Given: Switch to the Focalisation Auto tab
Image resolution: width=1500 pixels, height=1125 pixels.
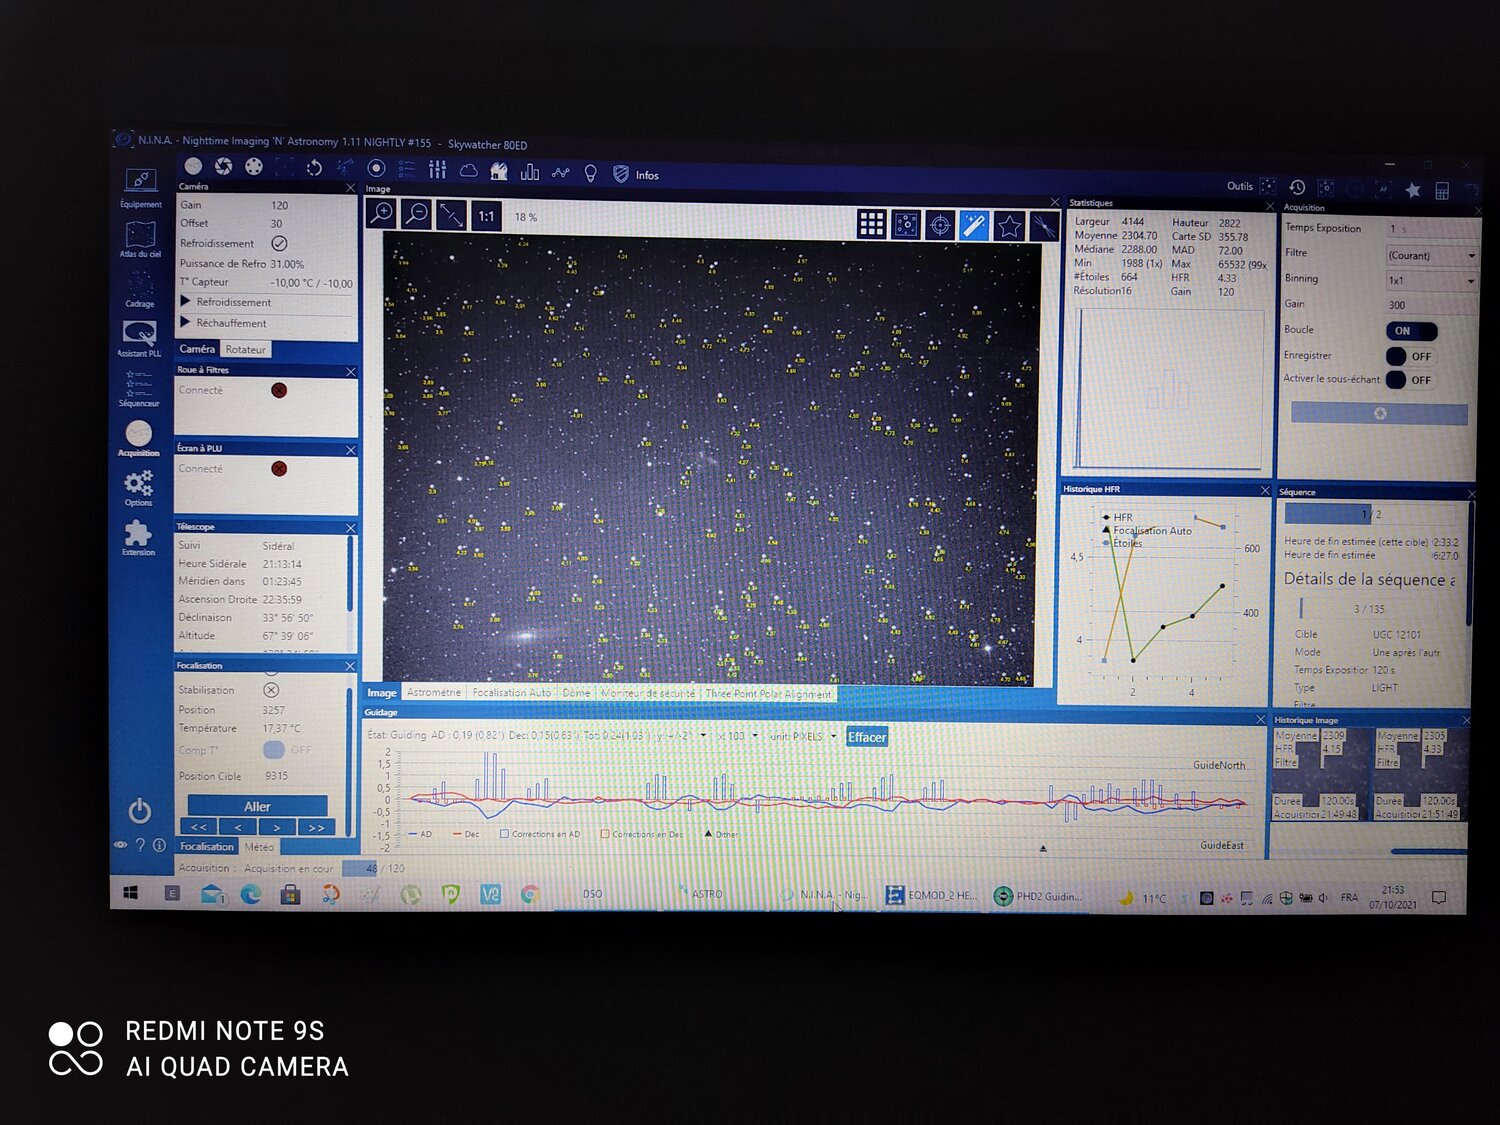Looking at the screenshot, I should (x=511, y=692).
